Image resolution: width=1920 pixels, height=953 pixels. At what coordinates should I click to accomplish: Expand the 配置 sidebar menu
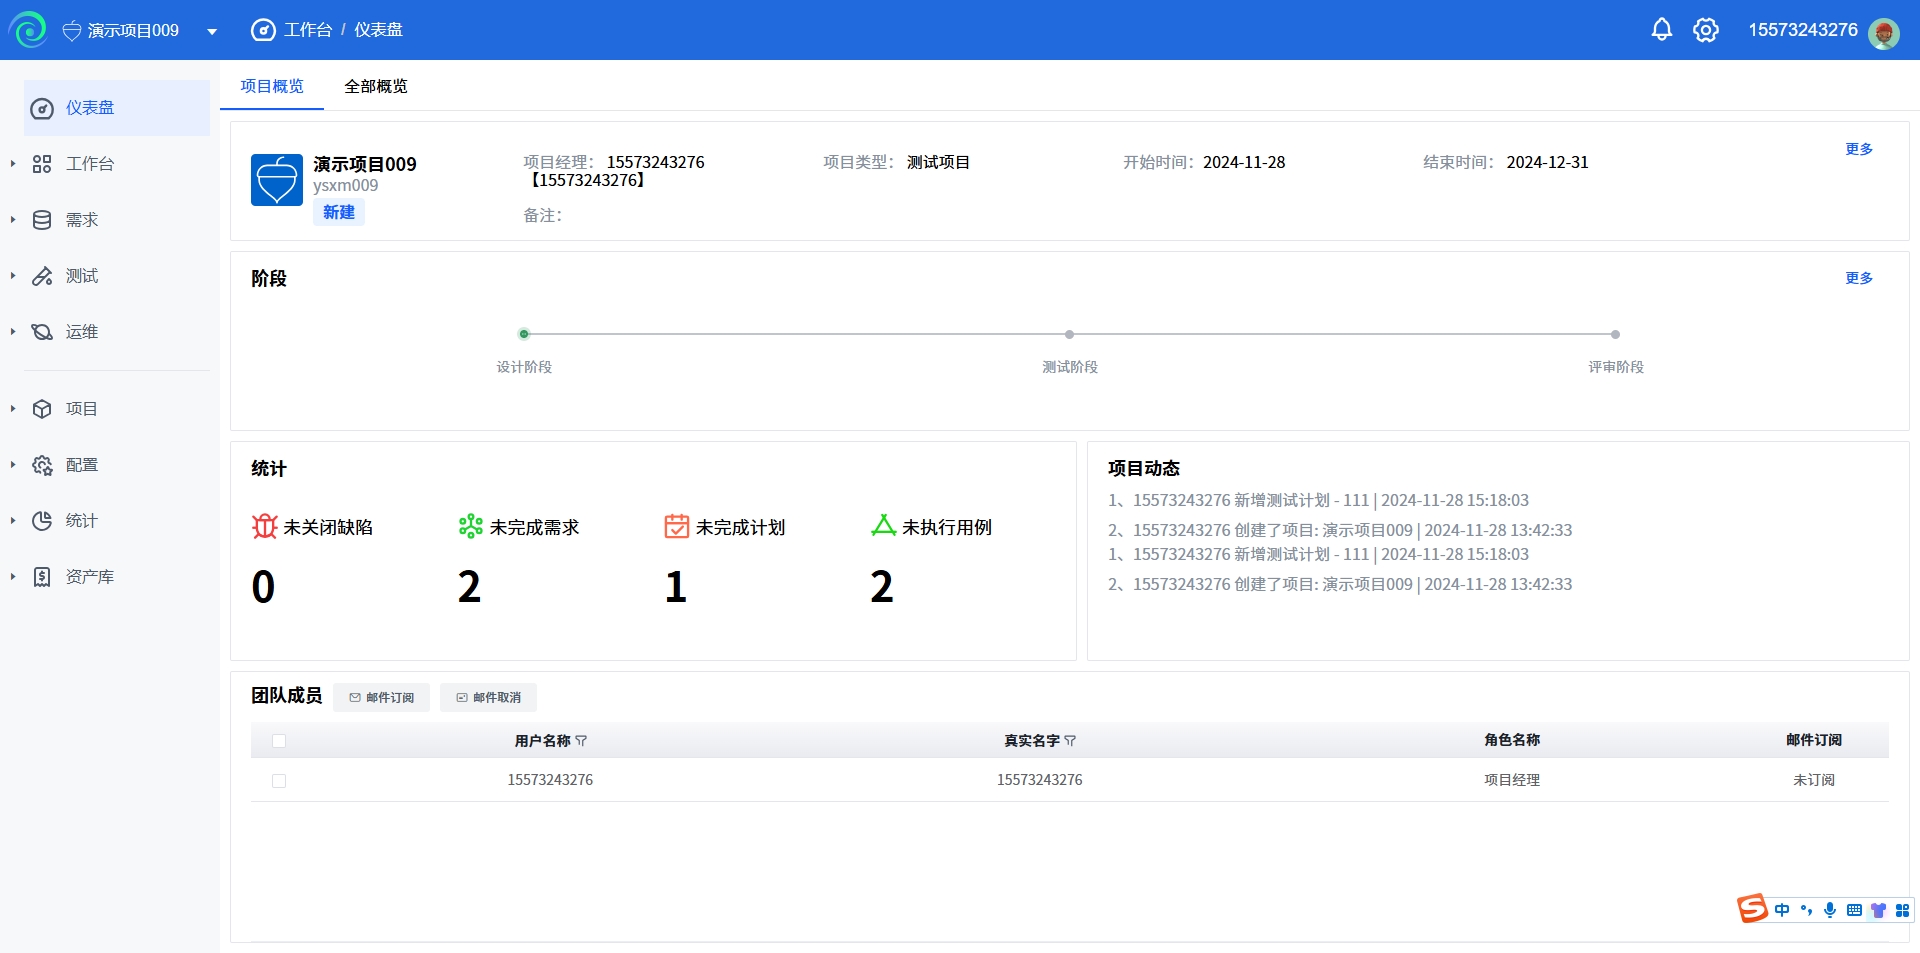[x=81, y=465]
